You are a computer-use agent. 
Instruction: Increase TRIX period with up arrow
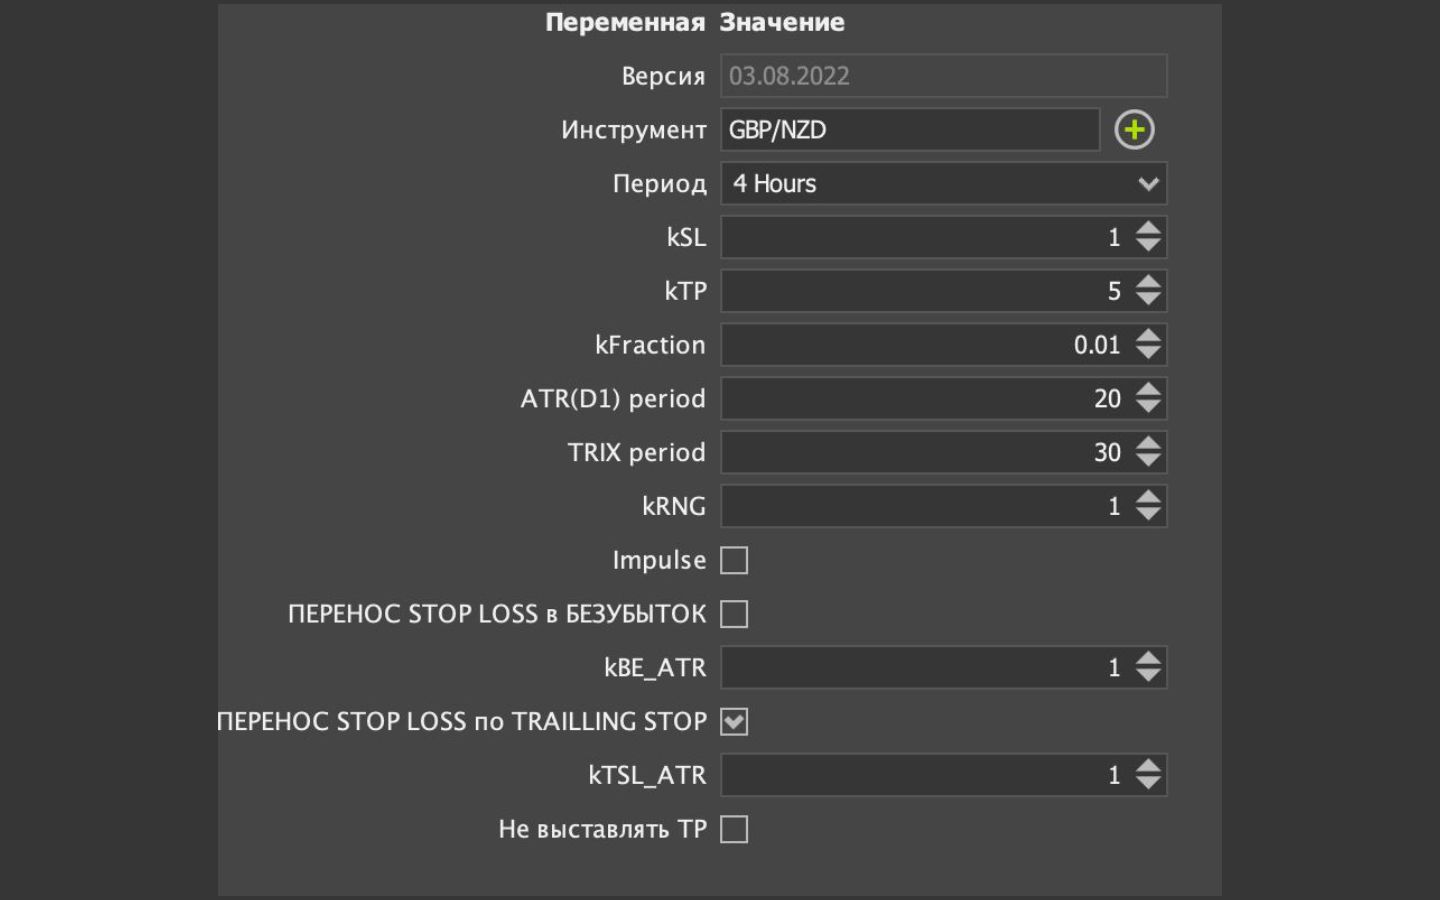(1148, 444)
